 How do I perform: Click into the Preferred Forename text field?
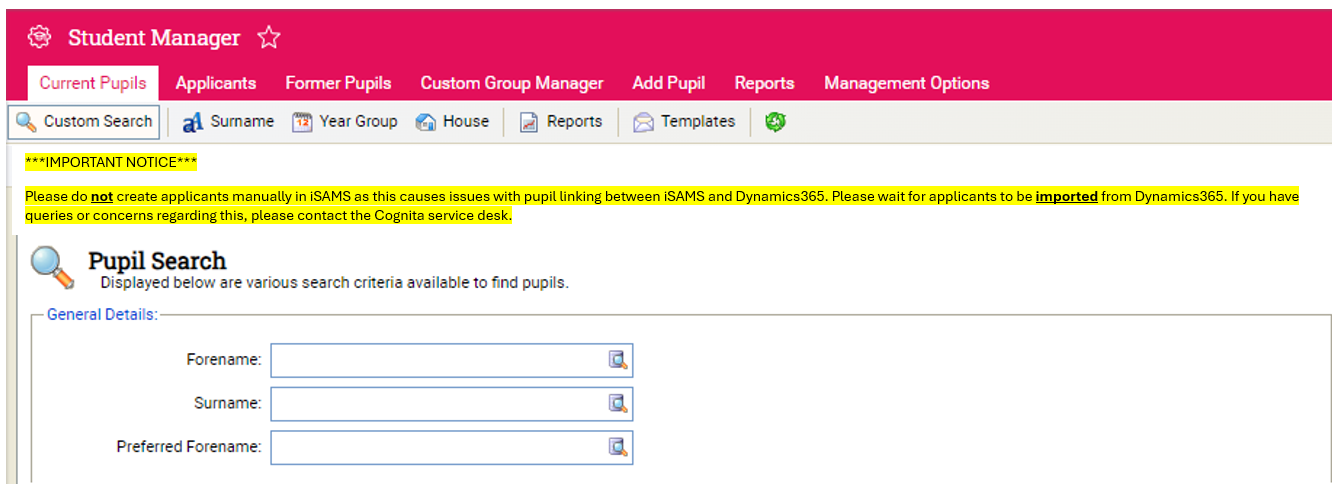(x=438, y=447)
